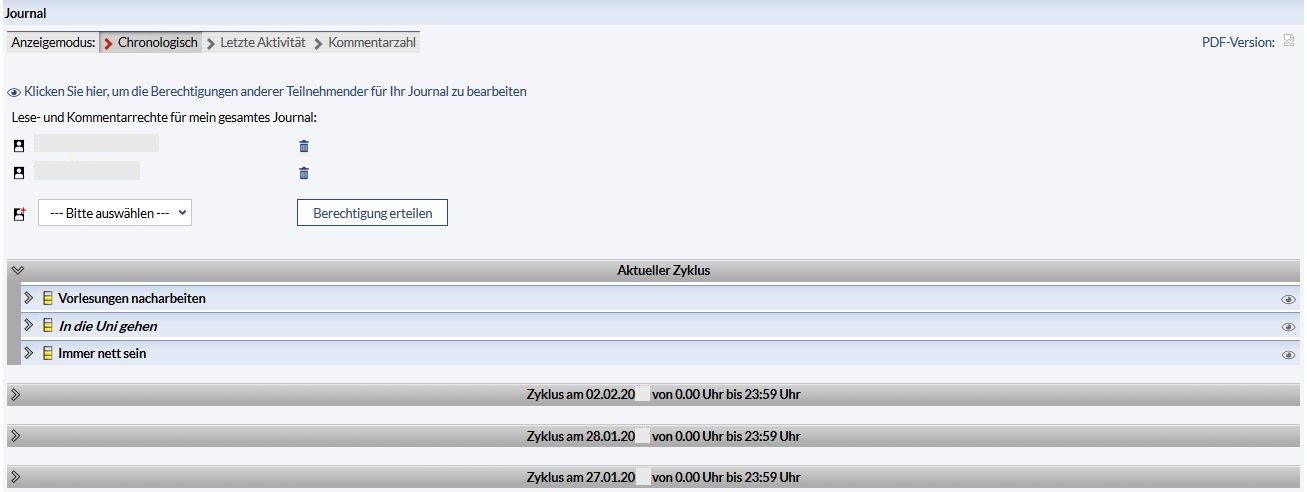Open link to edit journal permissions
This screenshot has height=492, width=1307.
coord(275,91)
